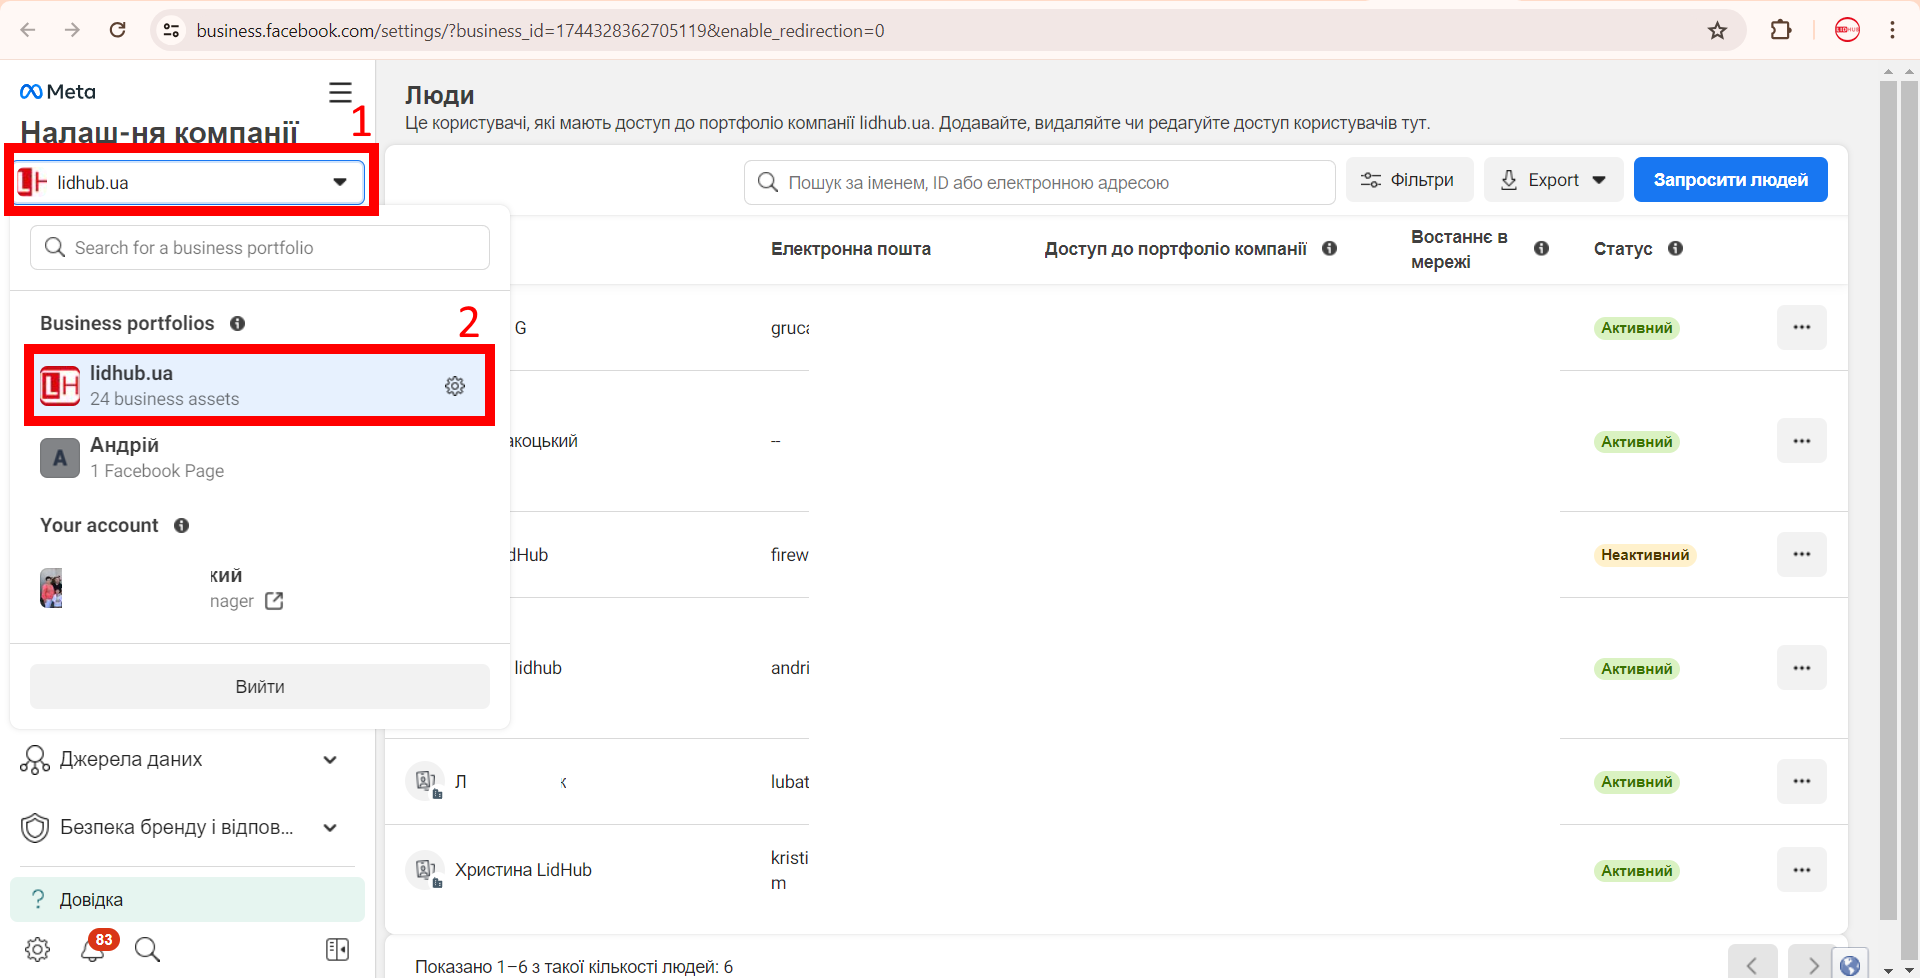The image size is (1920, 978).
Task: Open more options for lubat row
Action: click(1802, 781)
